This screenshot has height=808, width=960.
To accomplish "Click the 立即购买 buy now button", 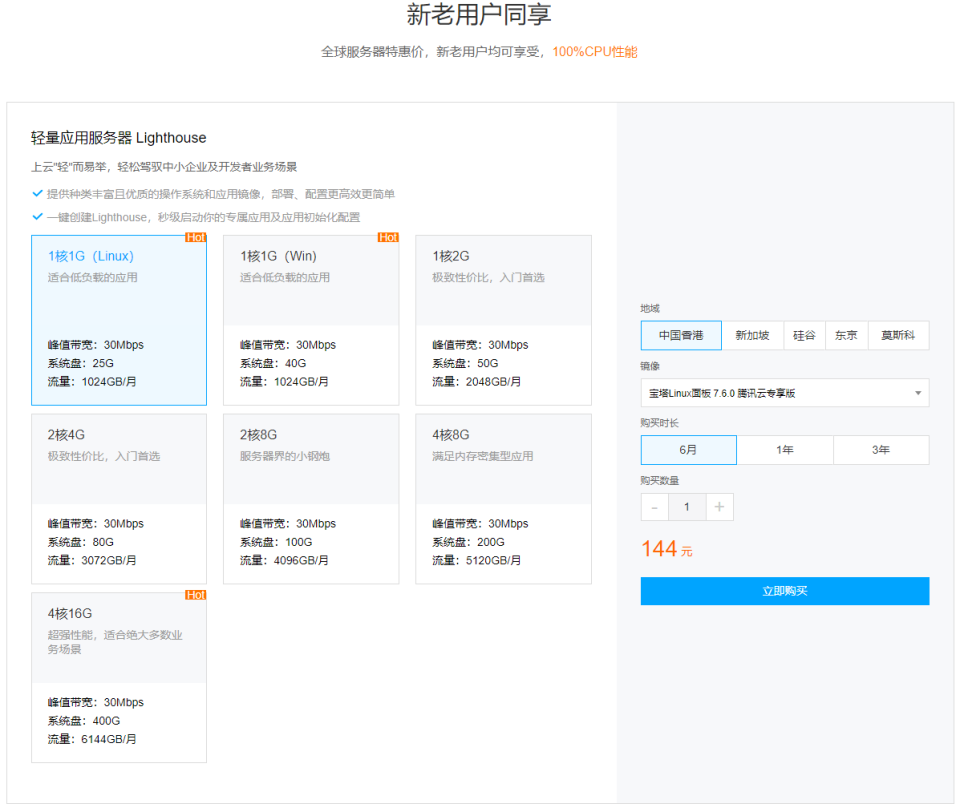I will 785,591.
